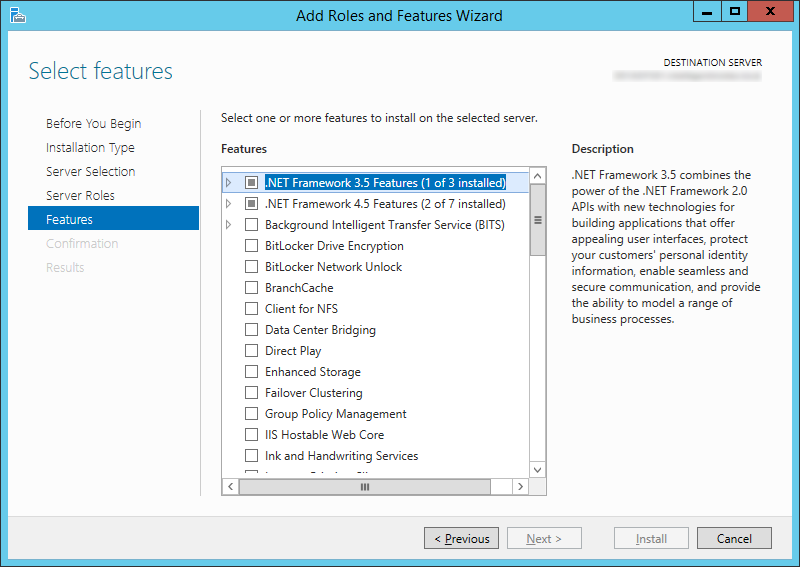Enable IIS Hostable Web Core checkbox

(x=251, y=434)
